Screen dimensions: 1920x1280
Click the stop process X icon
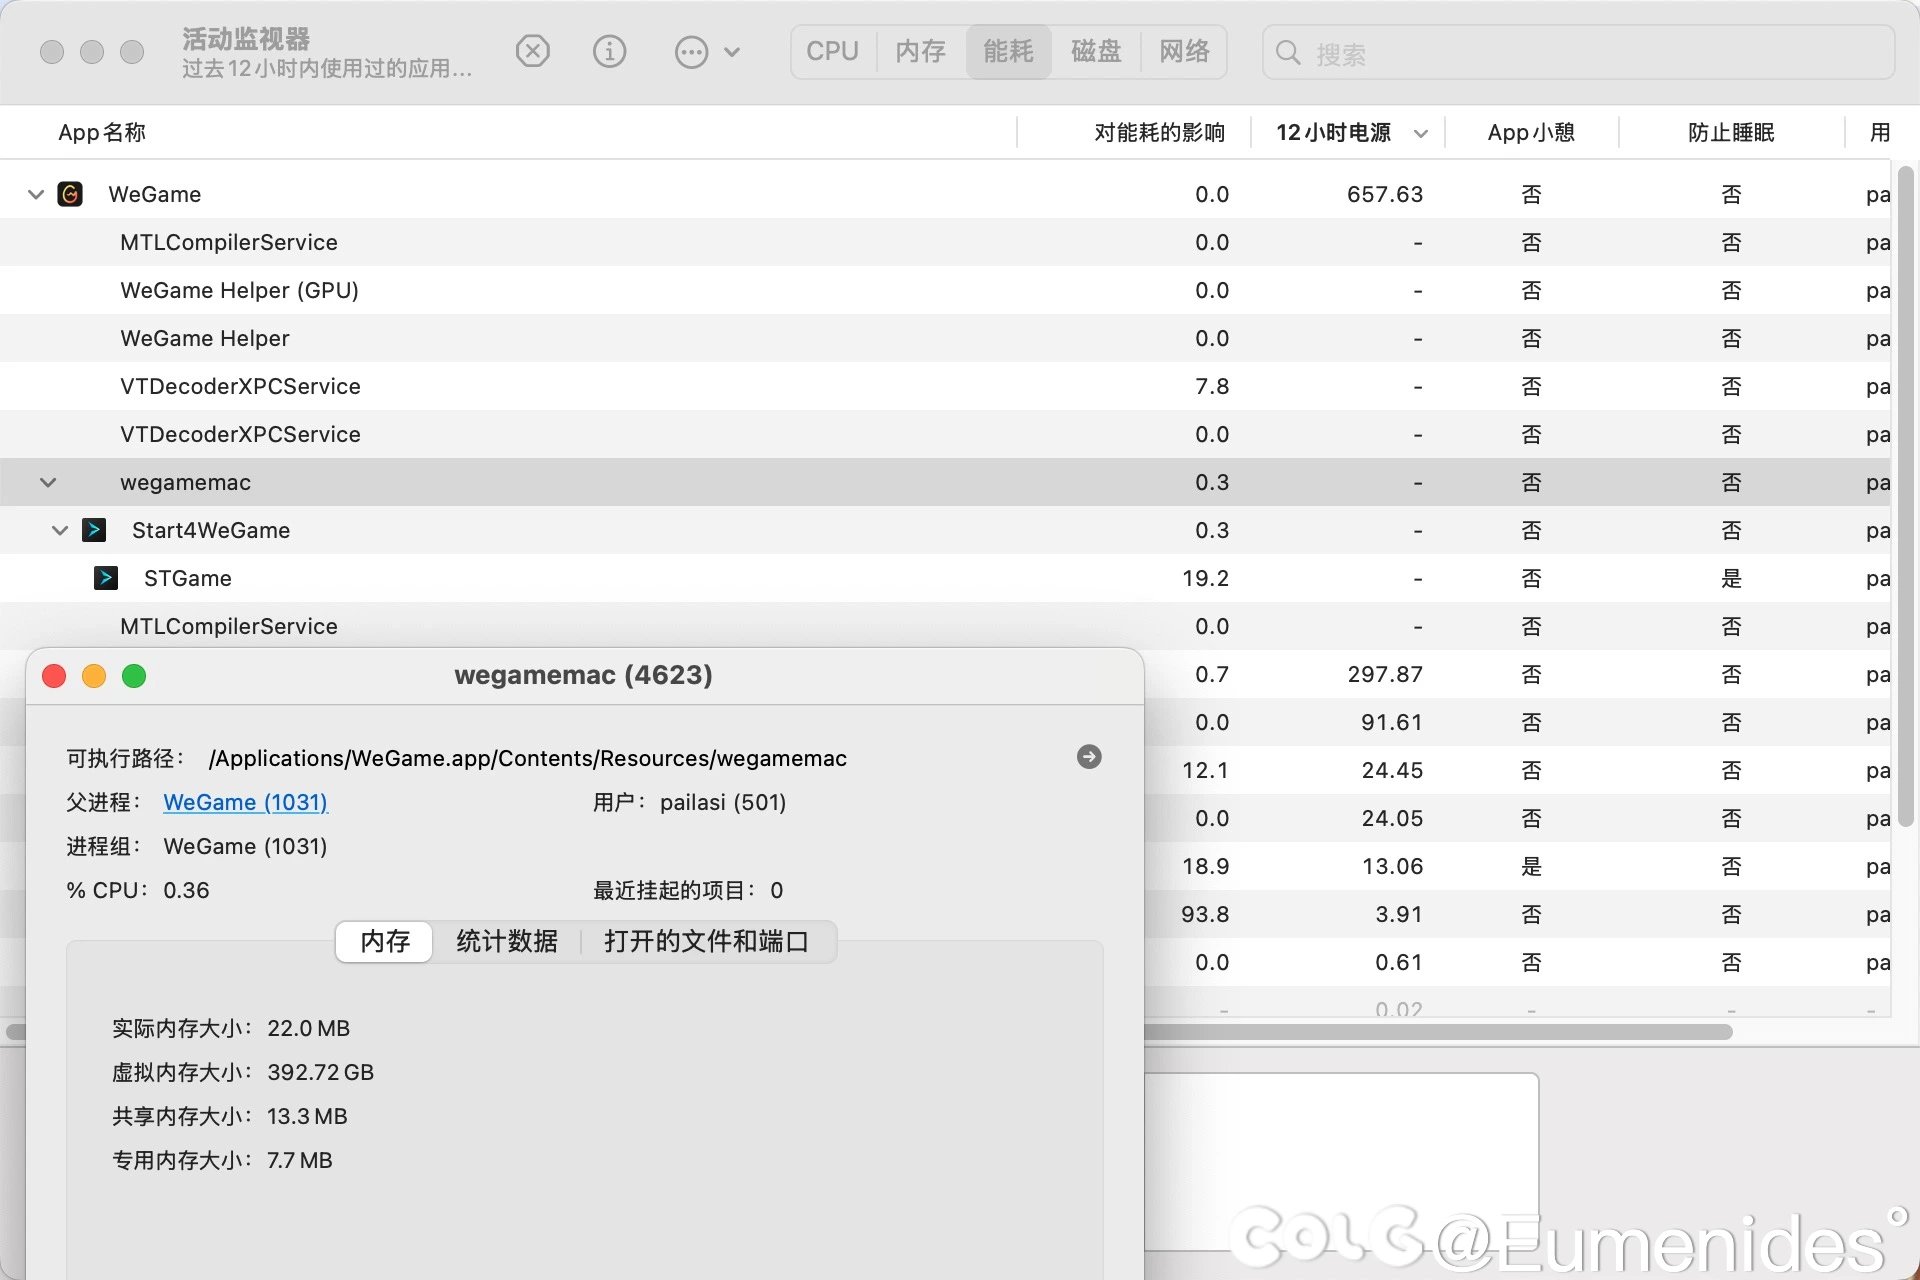tap(533, 51)
